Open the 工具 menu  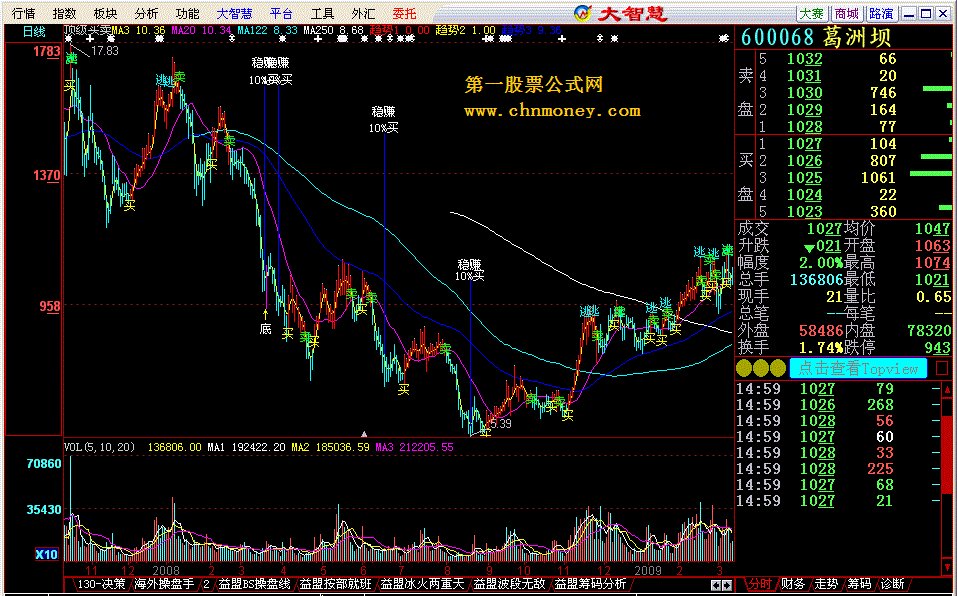(x=322, y=13)
